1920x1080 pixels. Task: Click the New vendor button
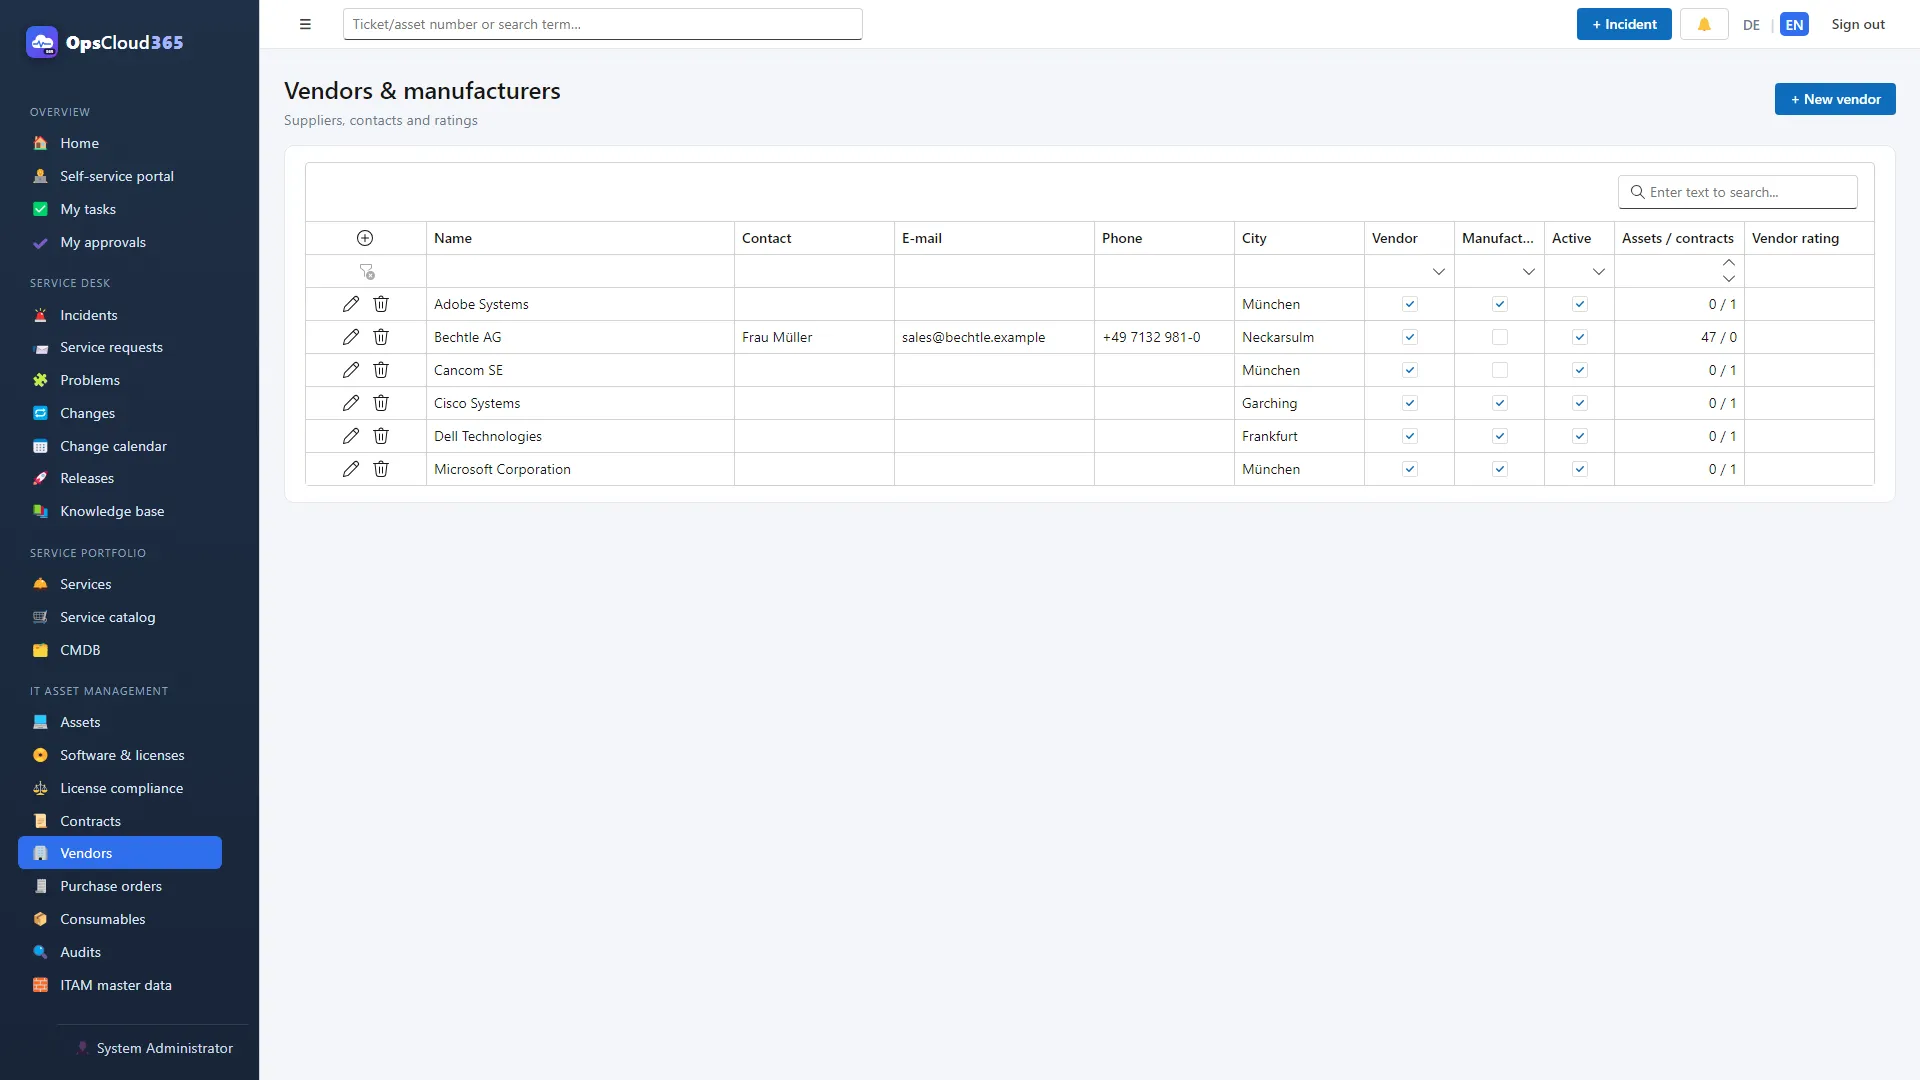coord(1835,99)
